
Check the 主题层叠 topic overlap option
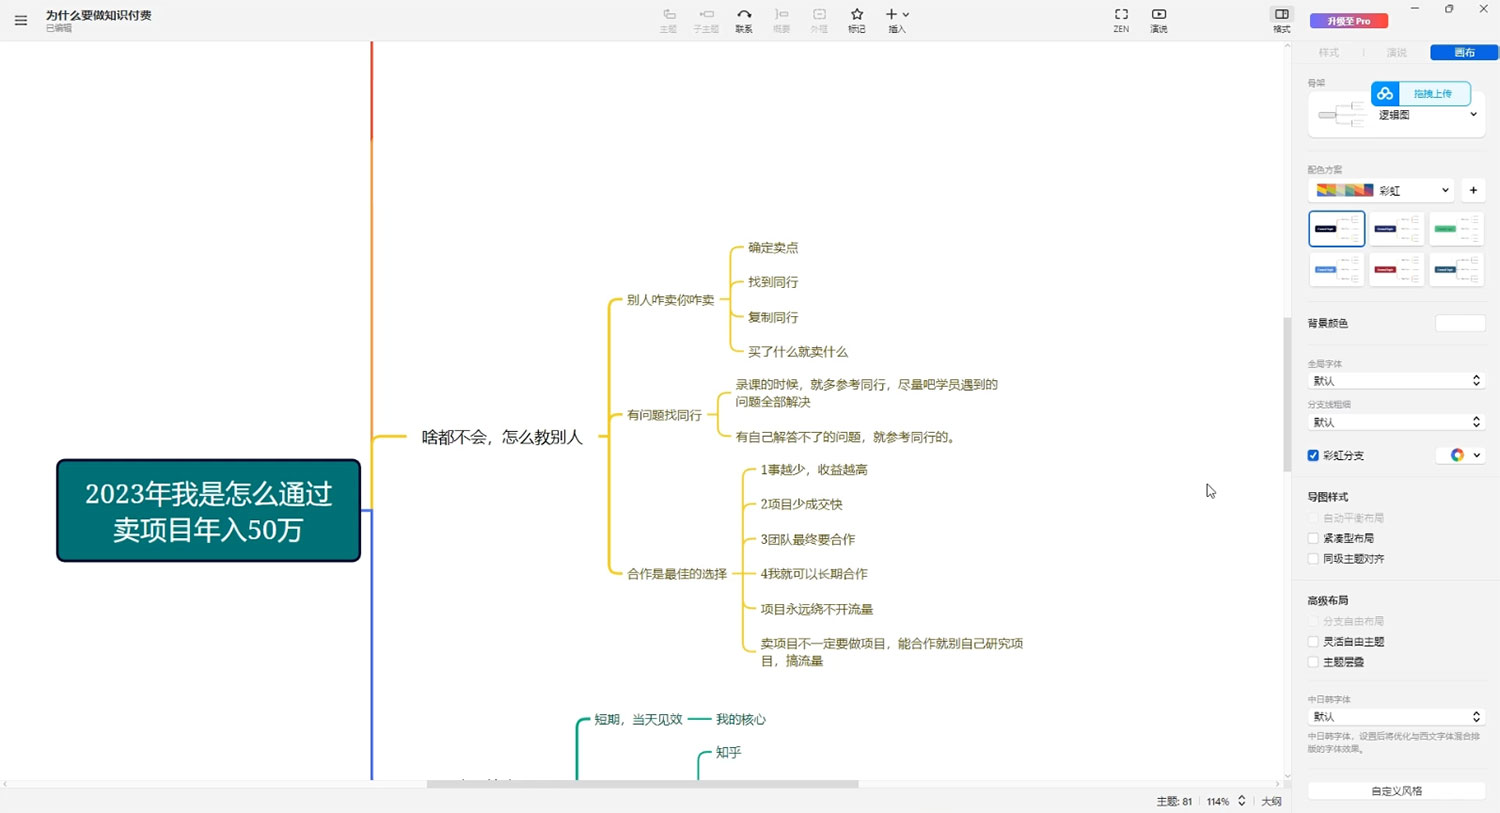[1312, 662]
